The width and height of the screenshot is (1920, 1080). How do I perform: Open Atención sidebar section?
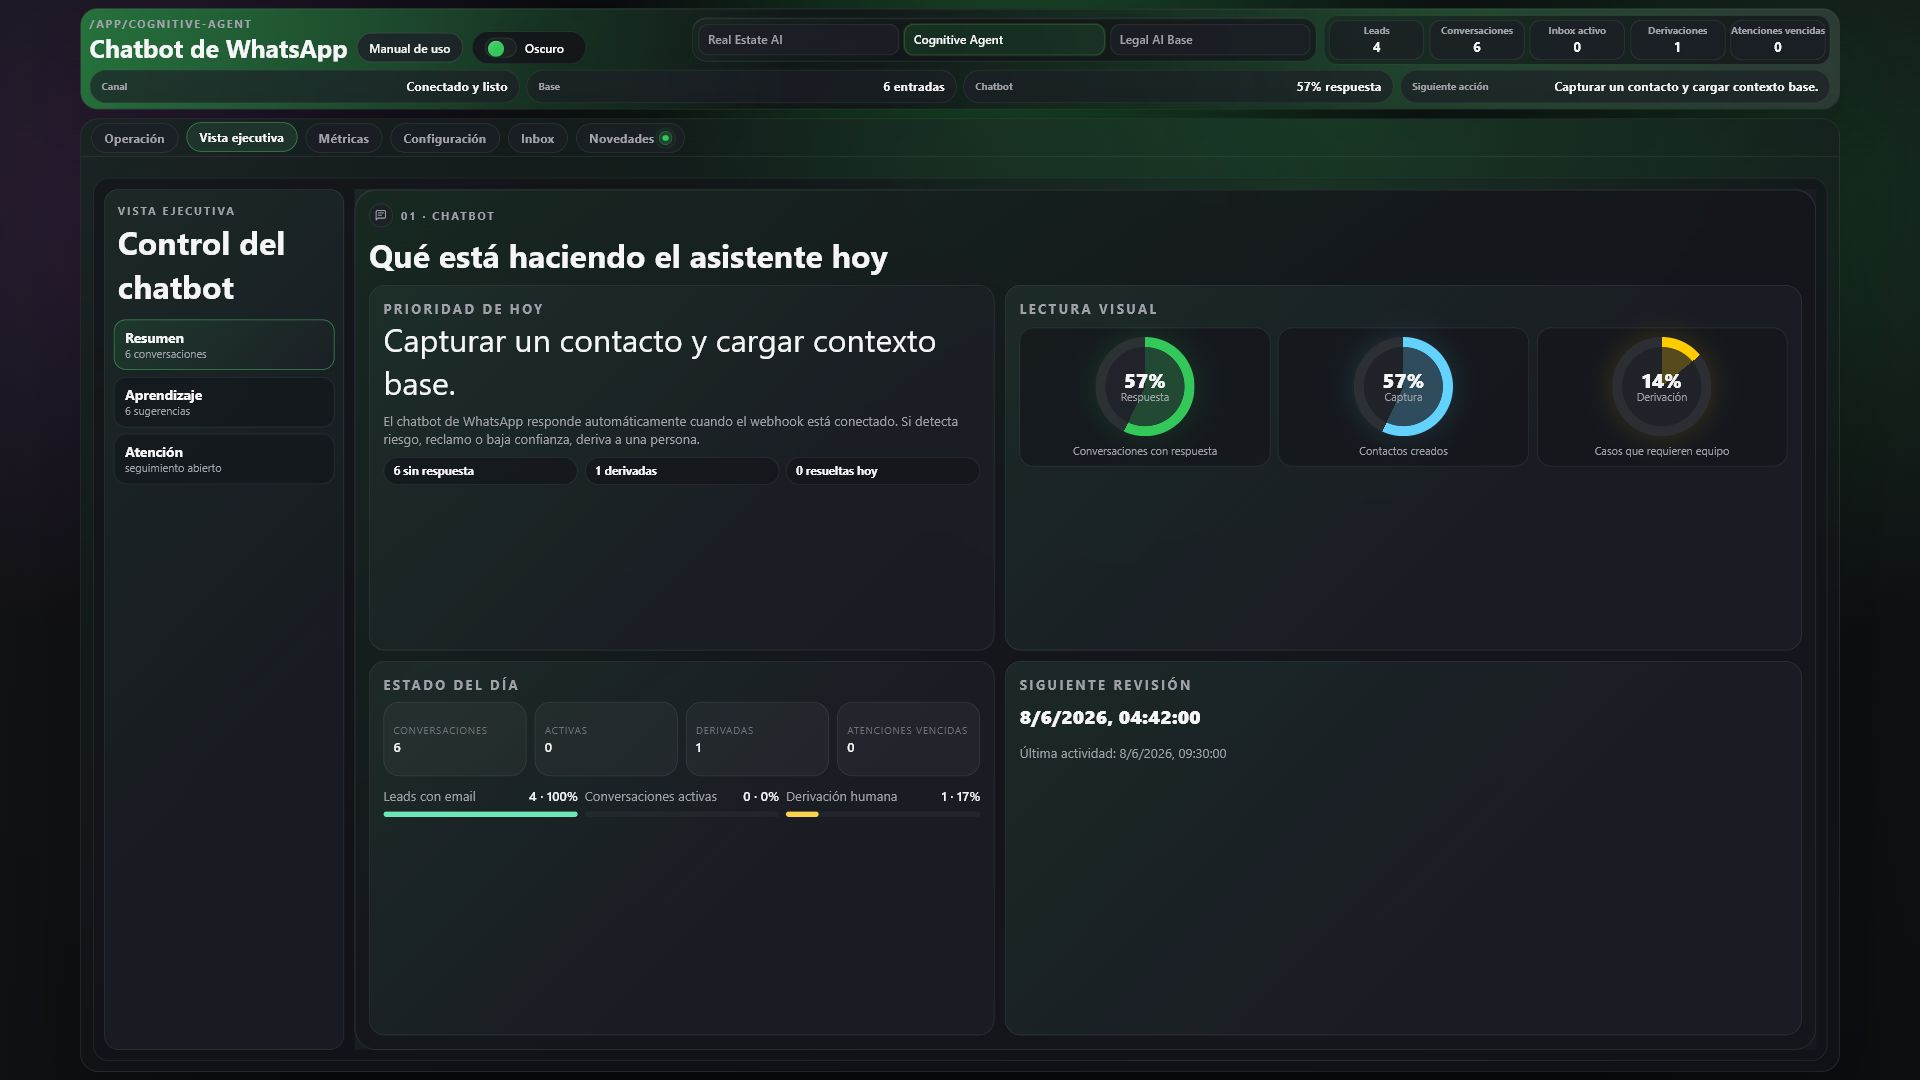point(224,459)
